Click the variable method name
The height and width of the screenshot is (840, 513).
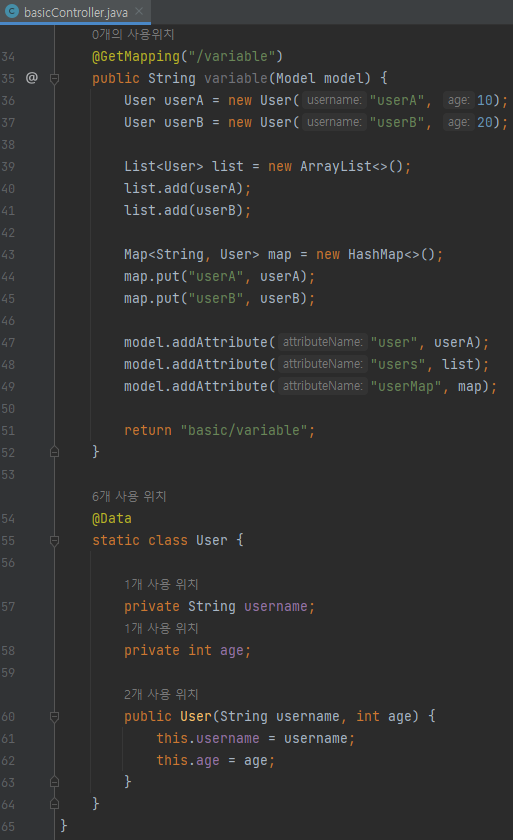click(236, 78)
